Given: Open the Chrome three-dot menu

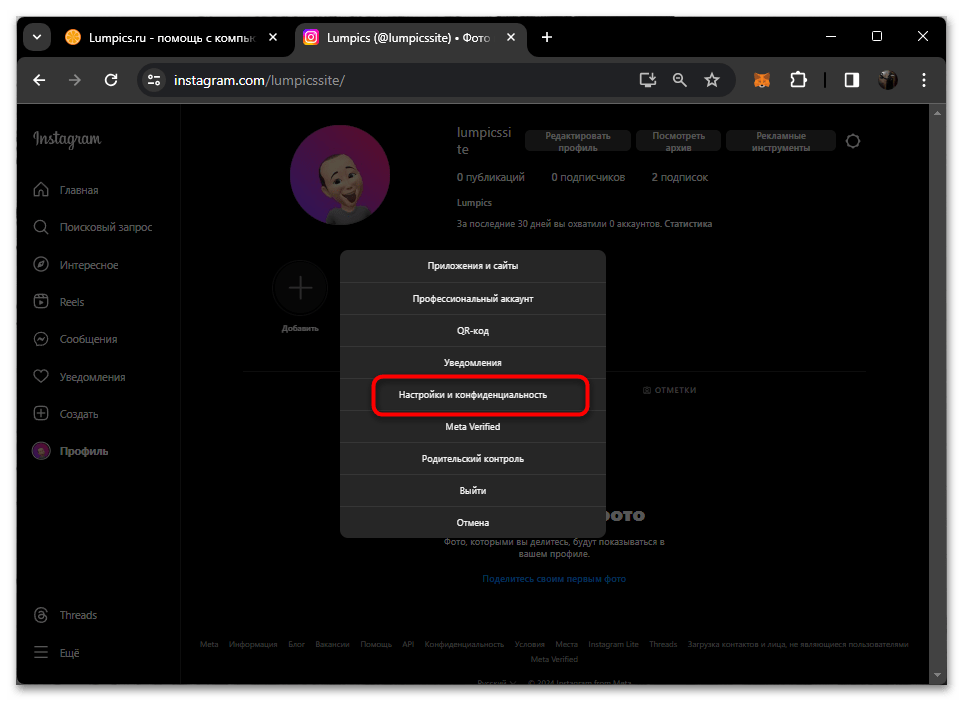Looking at the screenshot, I should (x=924, y=80).
